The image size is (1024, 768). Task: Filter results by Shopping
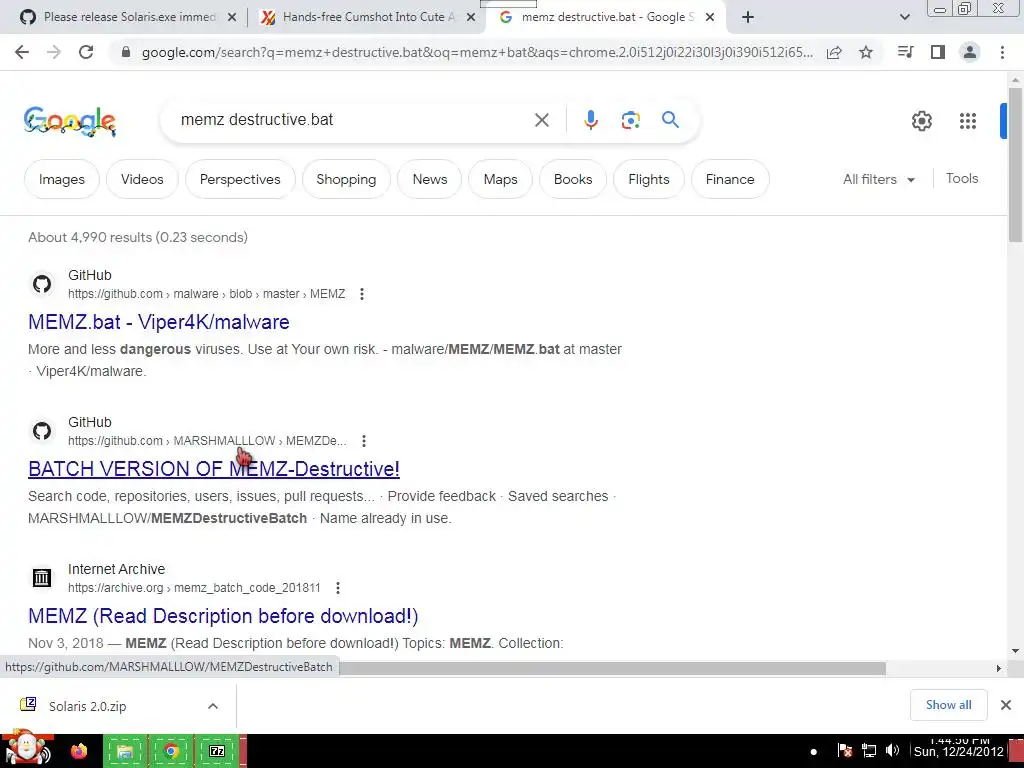click(346, 179)
